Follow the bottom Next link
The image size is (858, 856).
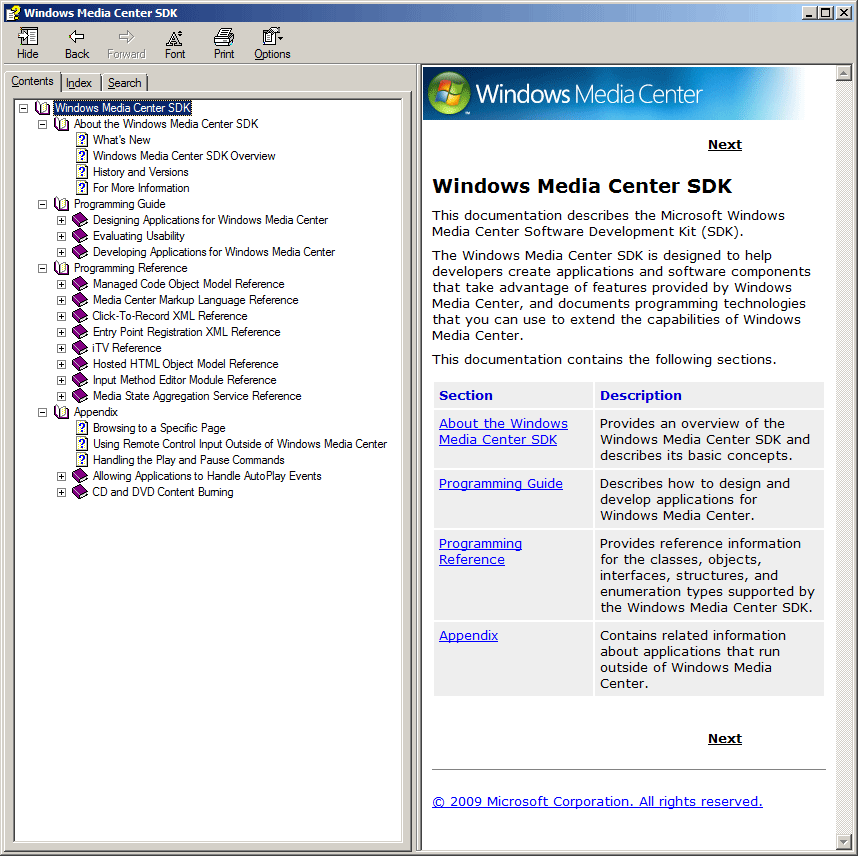pos(724,738)
